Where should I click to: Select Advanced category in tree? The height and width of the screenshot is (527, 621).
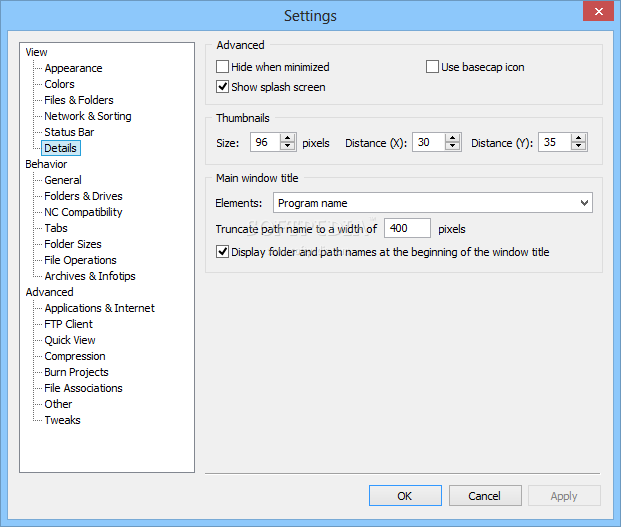[50, 292]
